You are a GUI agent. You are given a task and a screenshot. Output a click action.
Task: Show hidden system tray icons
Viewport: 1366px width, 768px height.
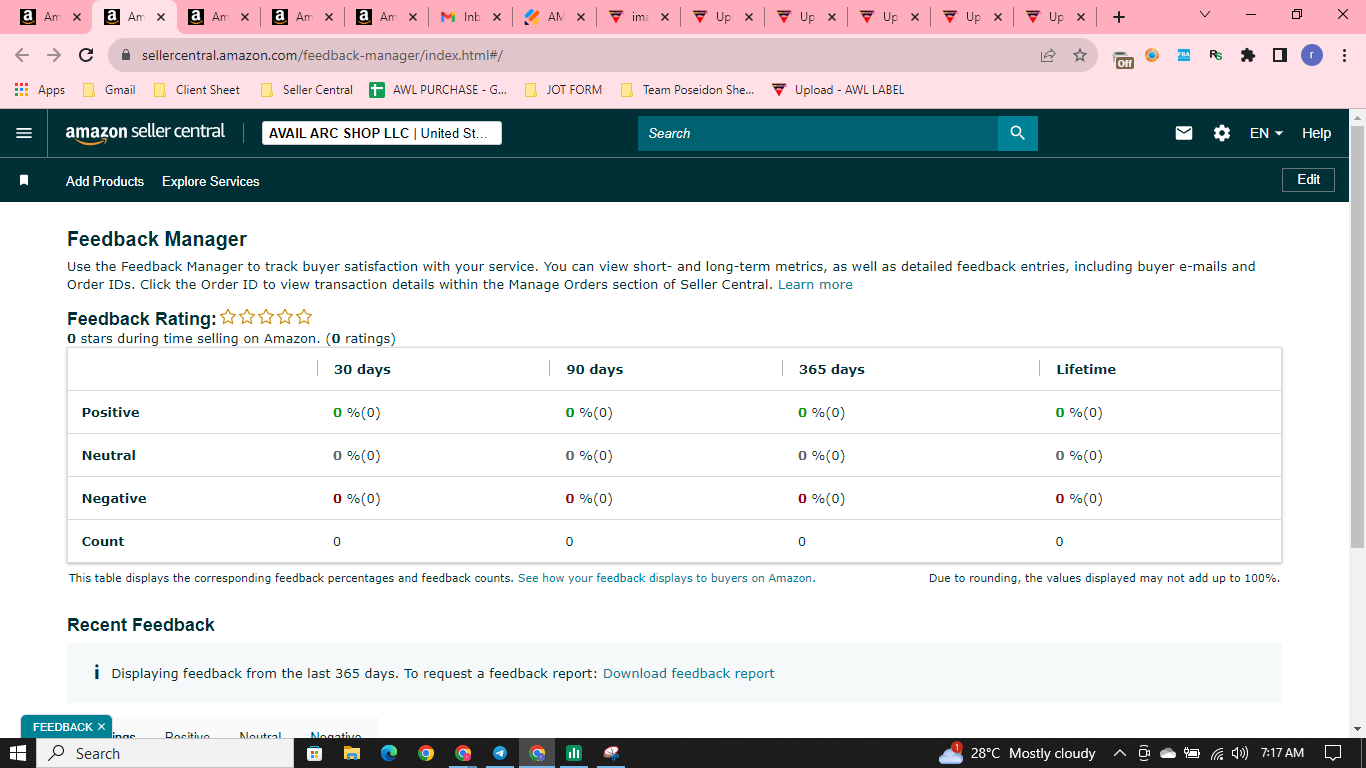[x=1119, y=753]
